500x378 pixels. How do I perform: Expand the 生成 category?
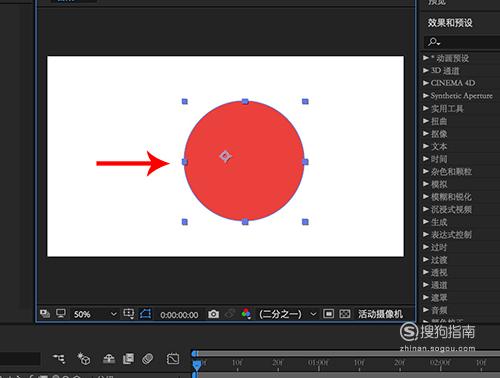point(426,222)
